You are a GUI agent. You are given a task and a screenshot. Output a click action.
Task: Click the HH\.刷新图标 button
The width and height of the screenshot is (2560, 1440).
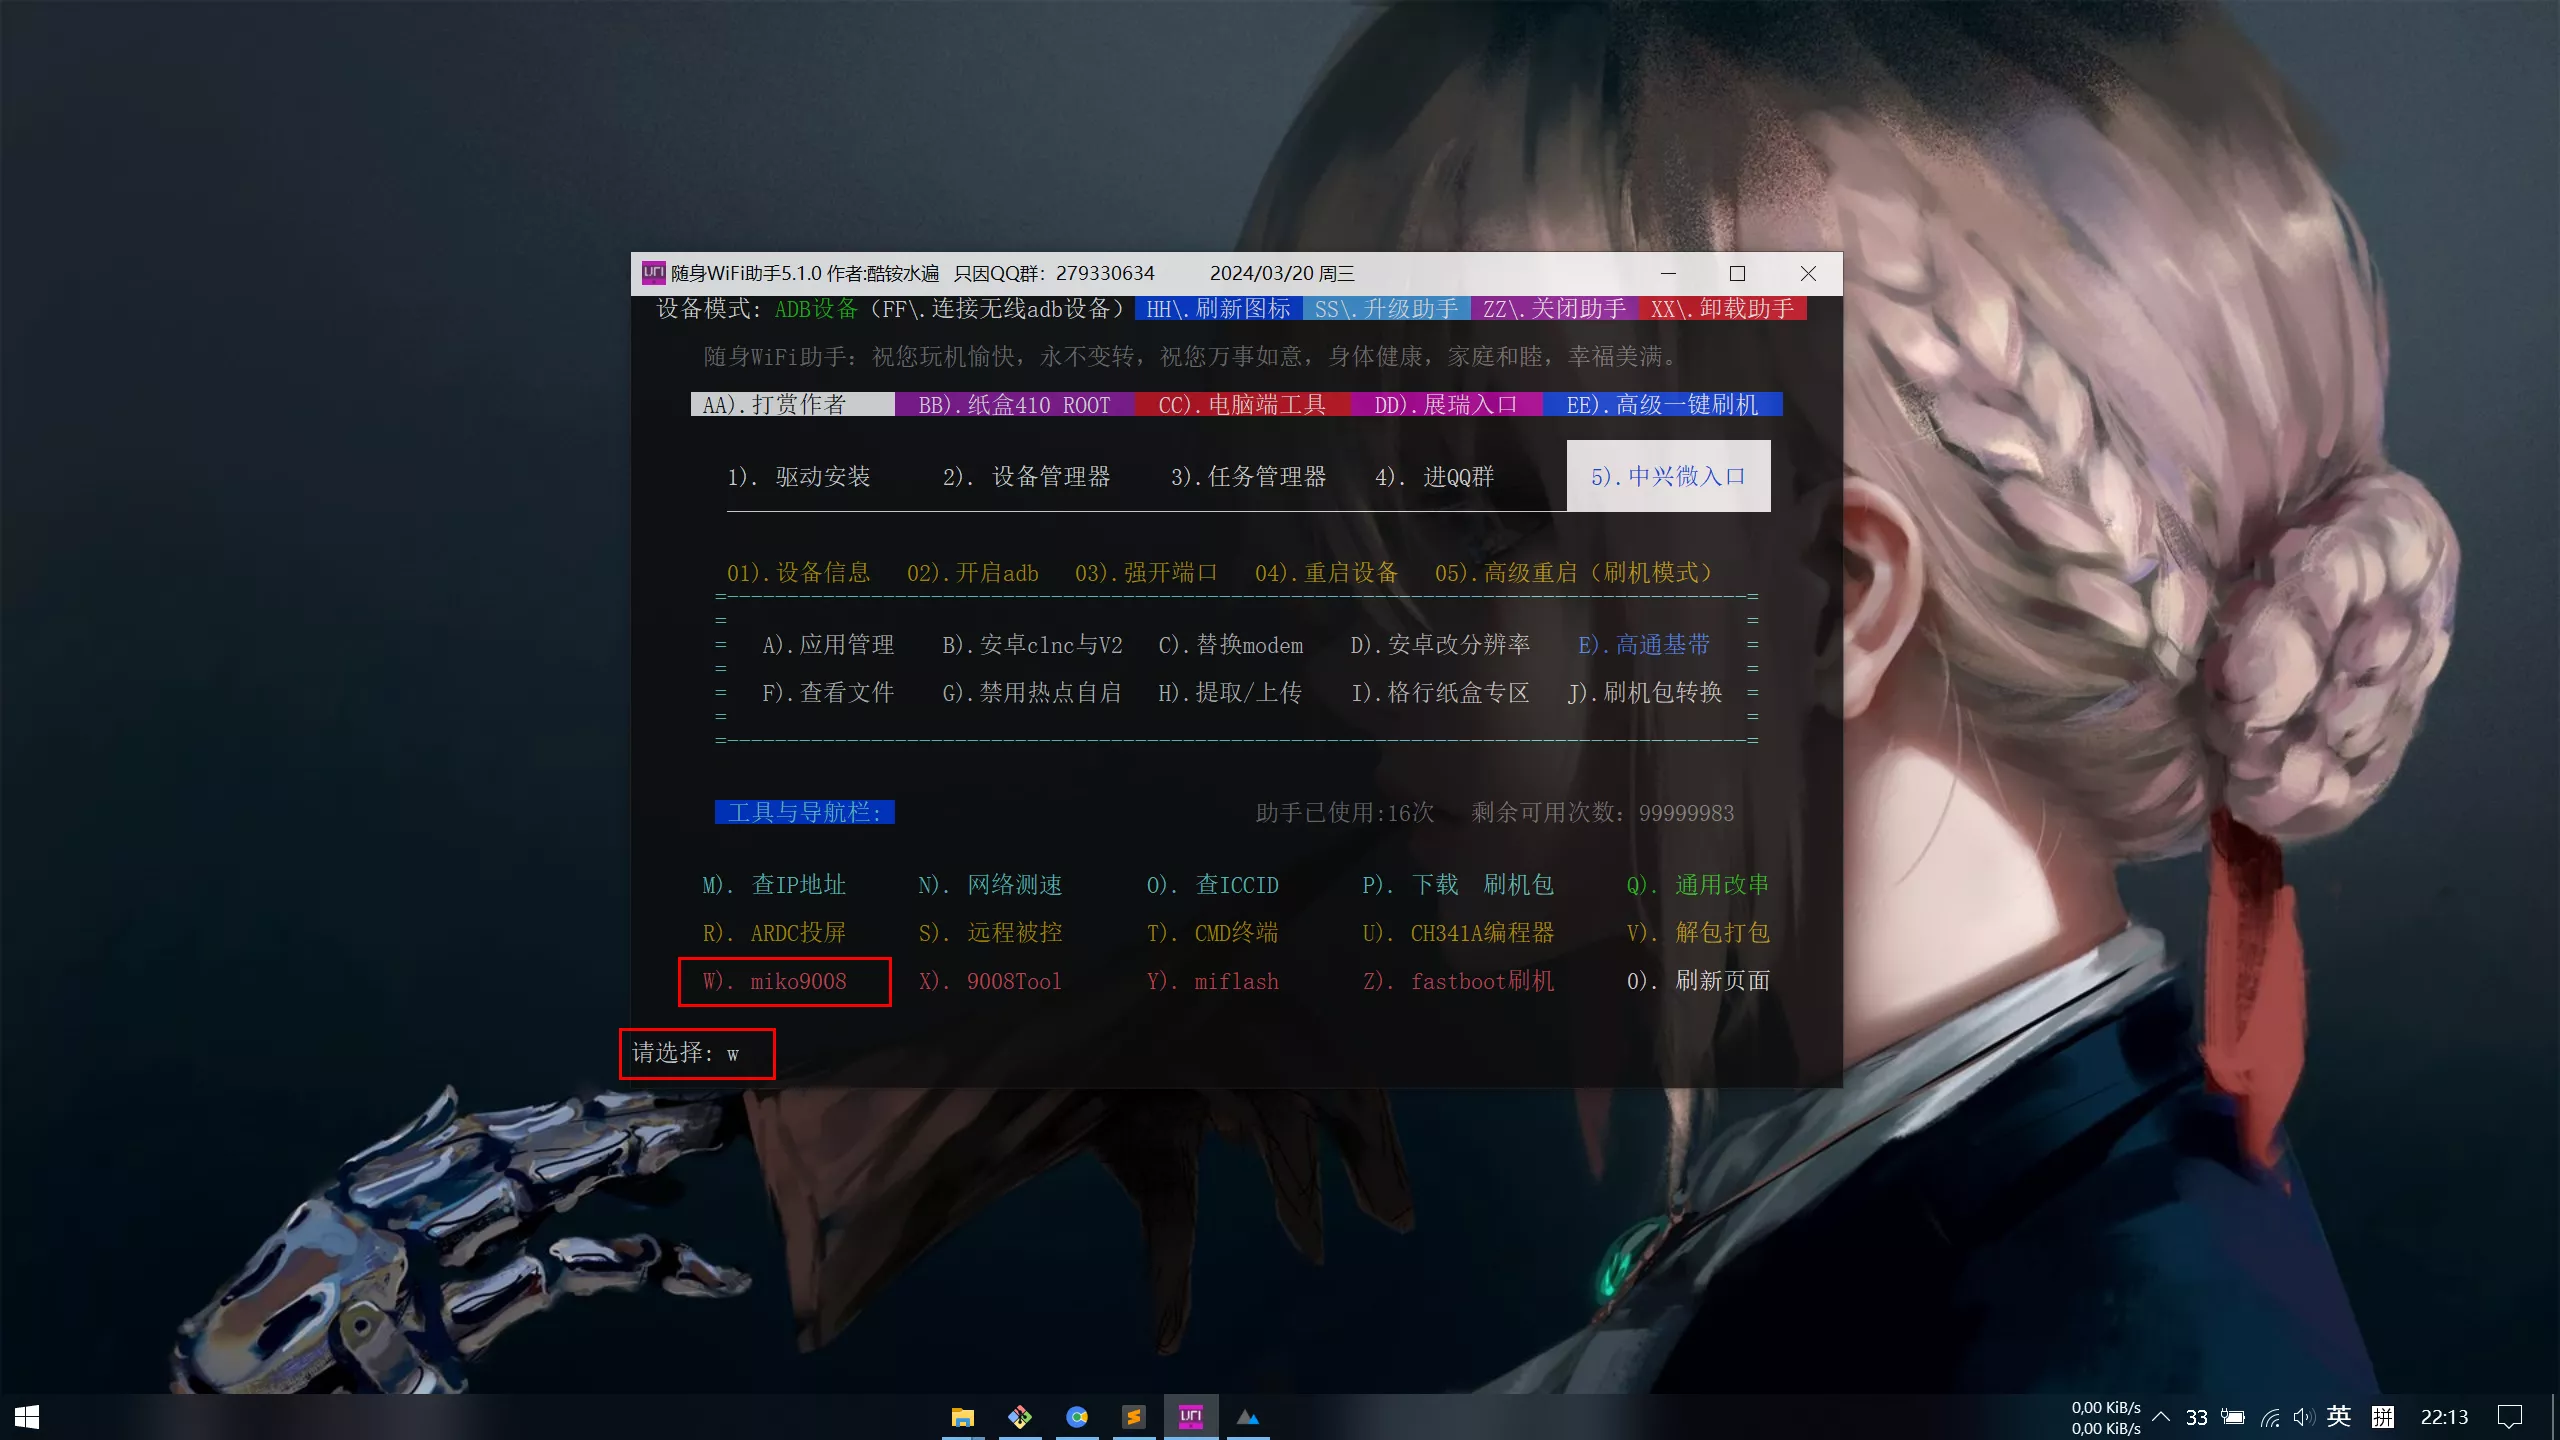(1218, 308)
